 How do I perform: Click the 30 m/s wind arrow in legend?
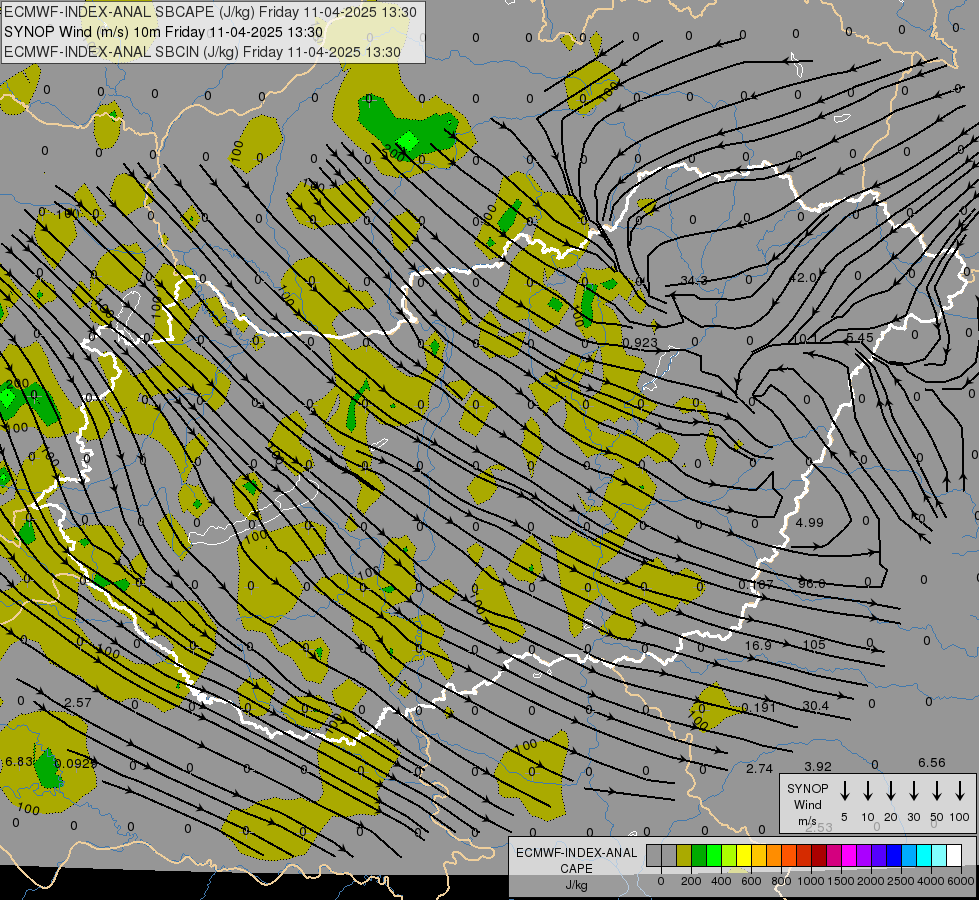tap(913, 790)
